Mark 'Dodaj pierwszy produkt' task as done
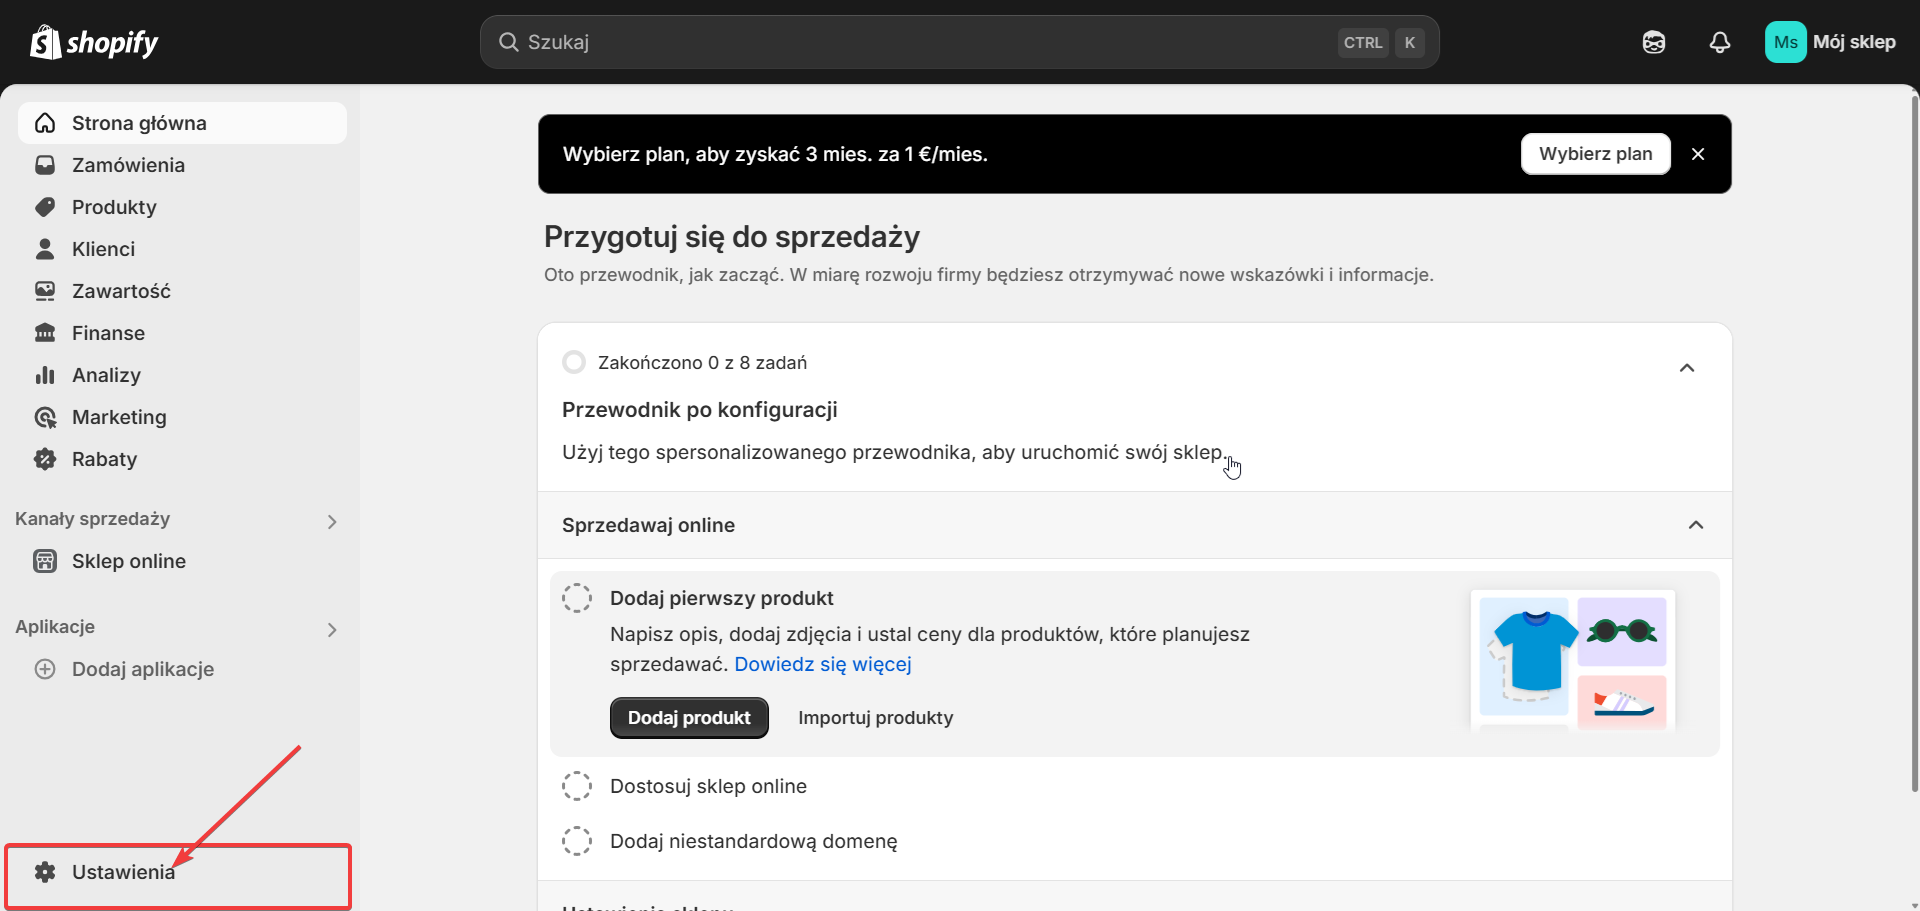This screenshot has height=911, width=1920. click(x=577, y=598)
